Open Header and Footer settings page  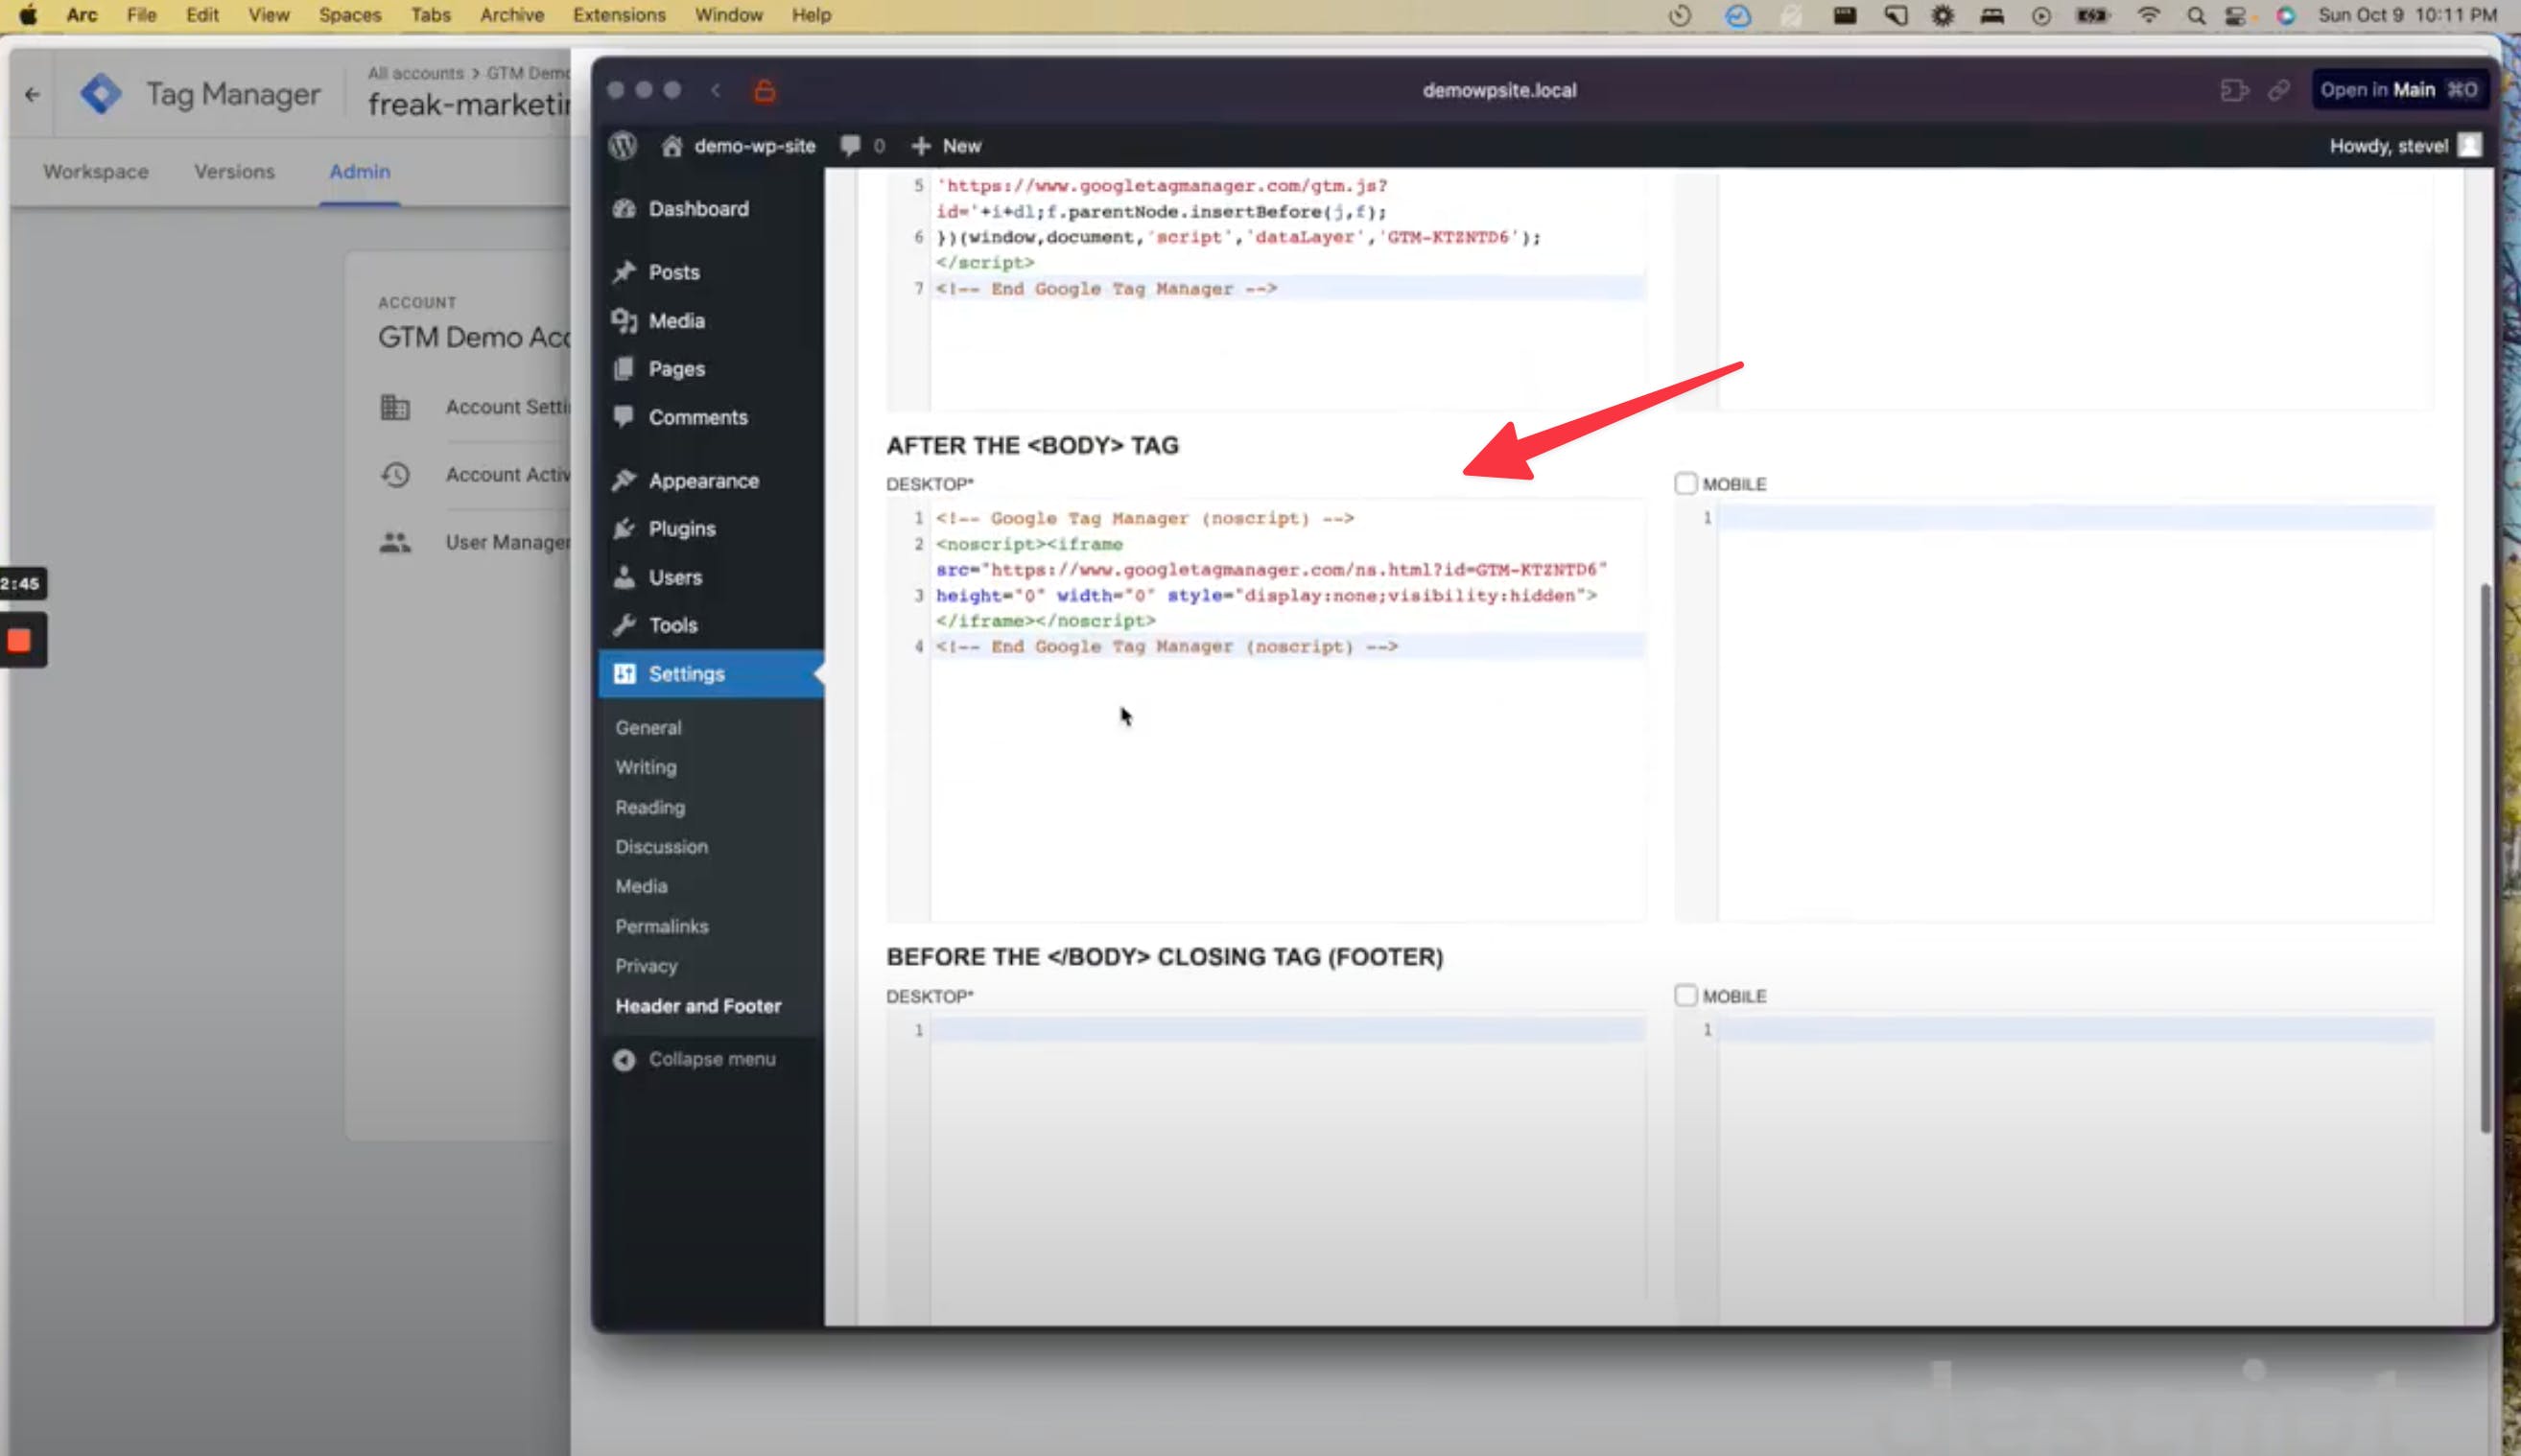[x=698, y=1006]
